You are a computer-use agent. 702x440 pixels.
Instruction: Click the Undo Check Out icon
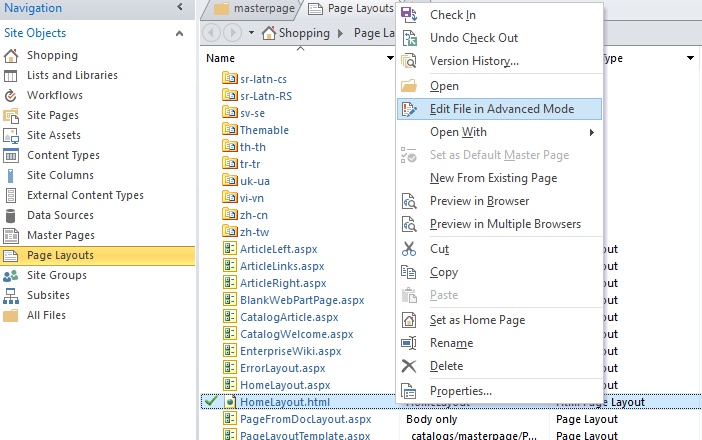tap(409, 38)
